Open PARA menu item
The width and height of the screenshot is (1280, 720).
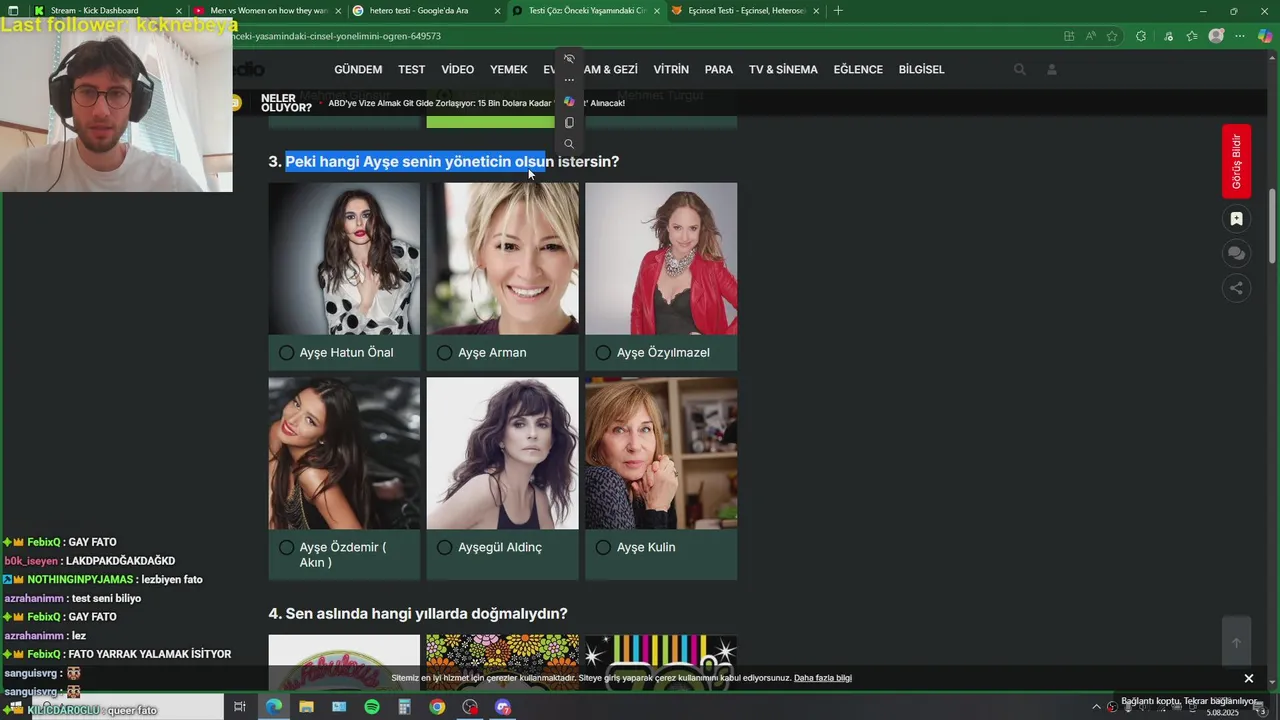(718, 70)
